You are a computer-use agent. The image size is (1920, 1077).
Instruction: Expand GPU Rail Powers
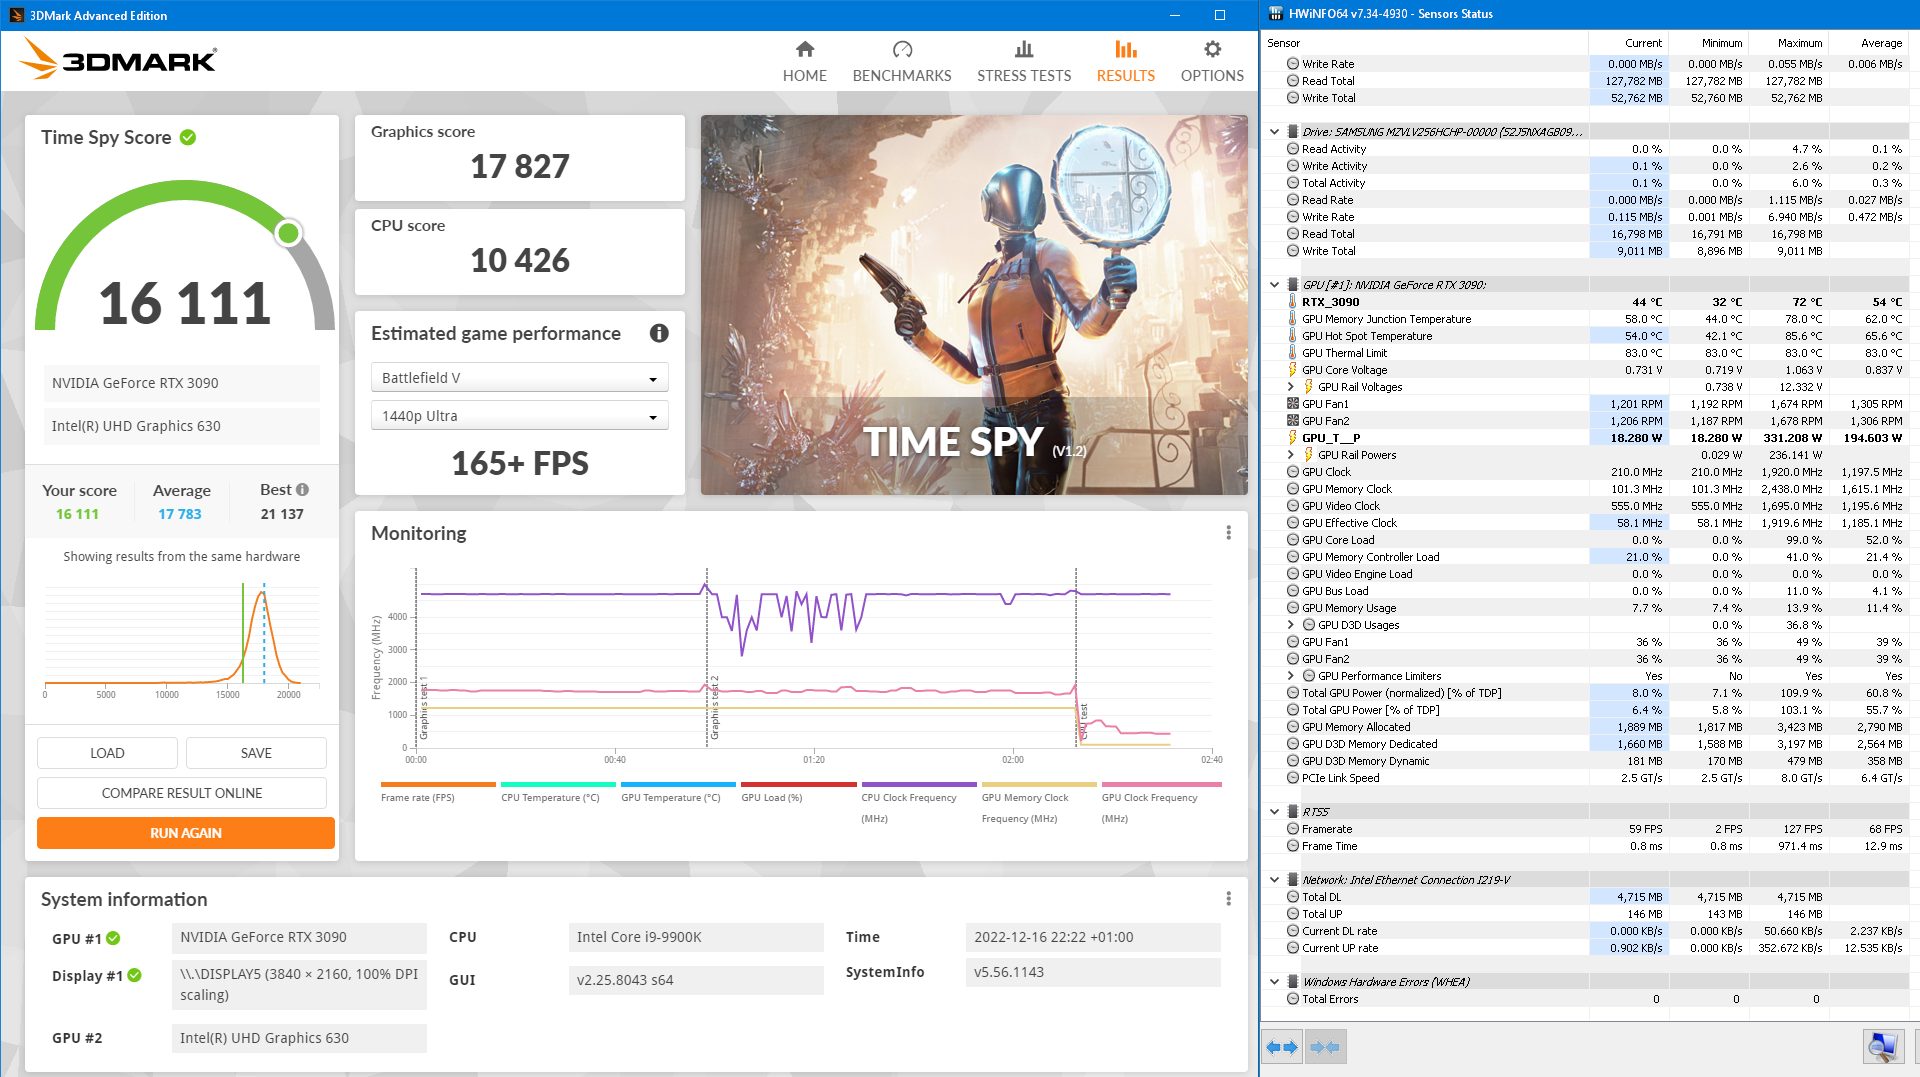tap(1290, 455)
